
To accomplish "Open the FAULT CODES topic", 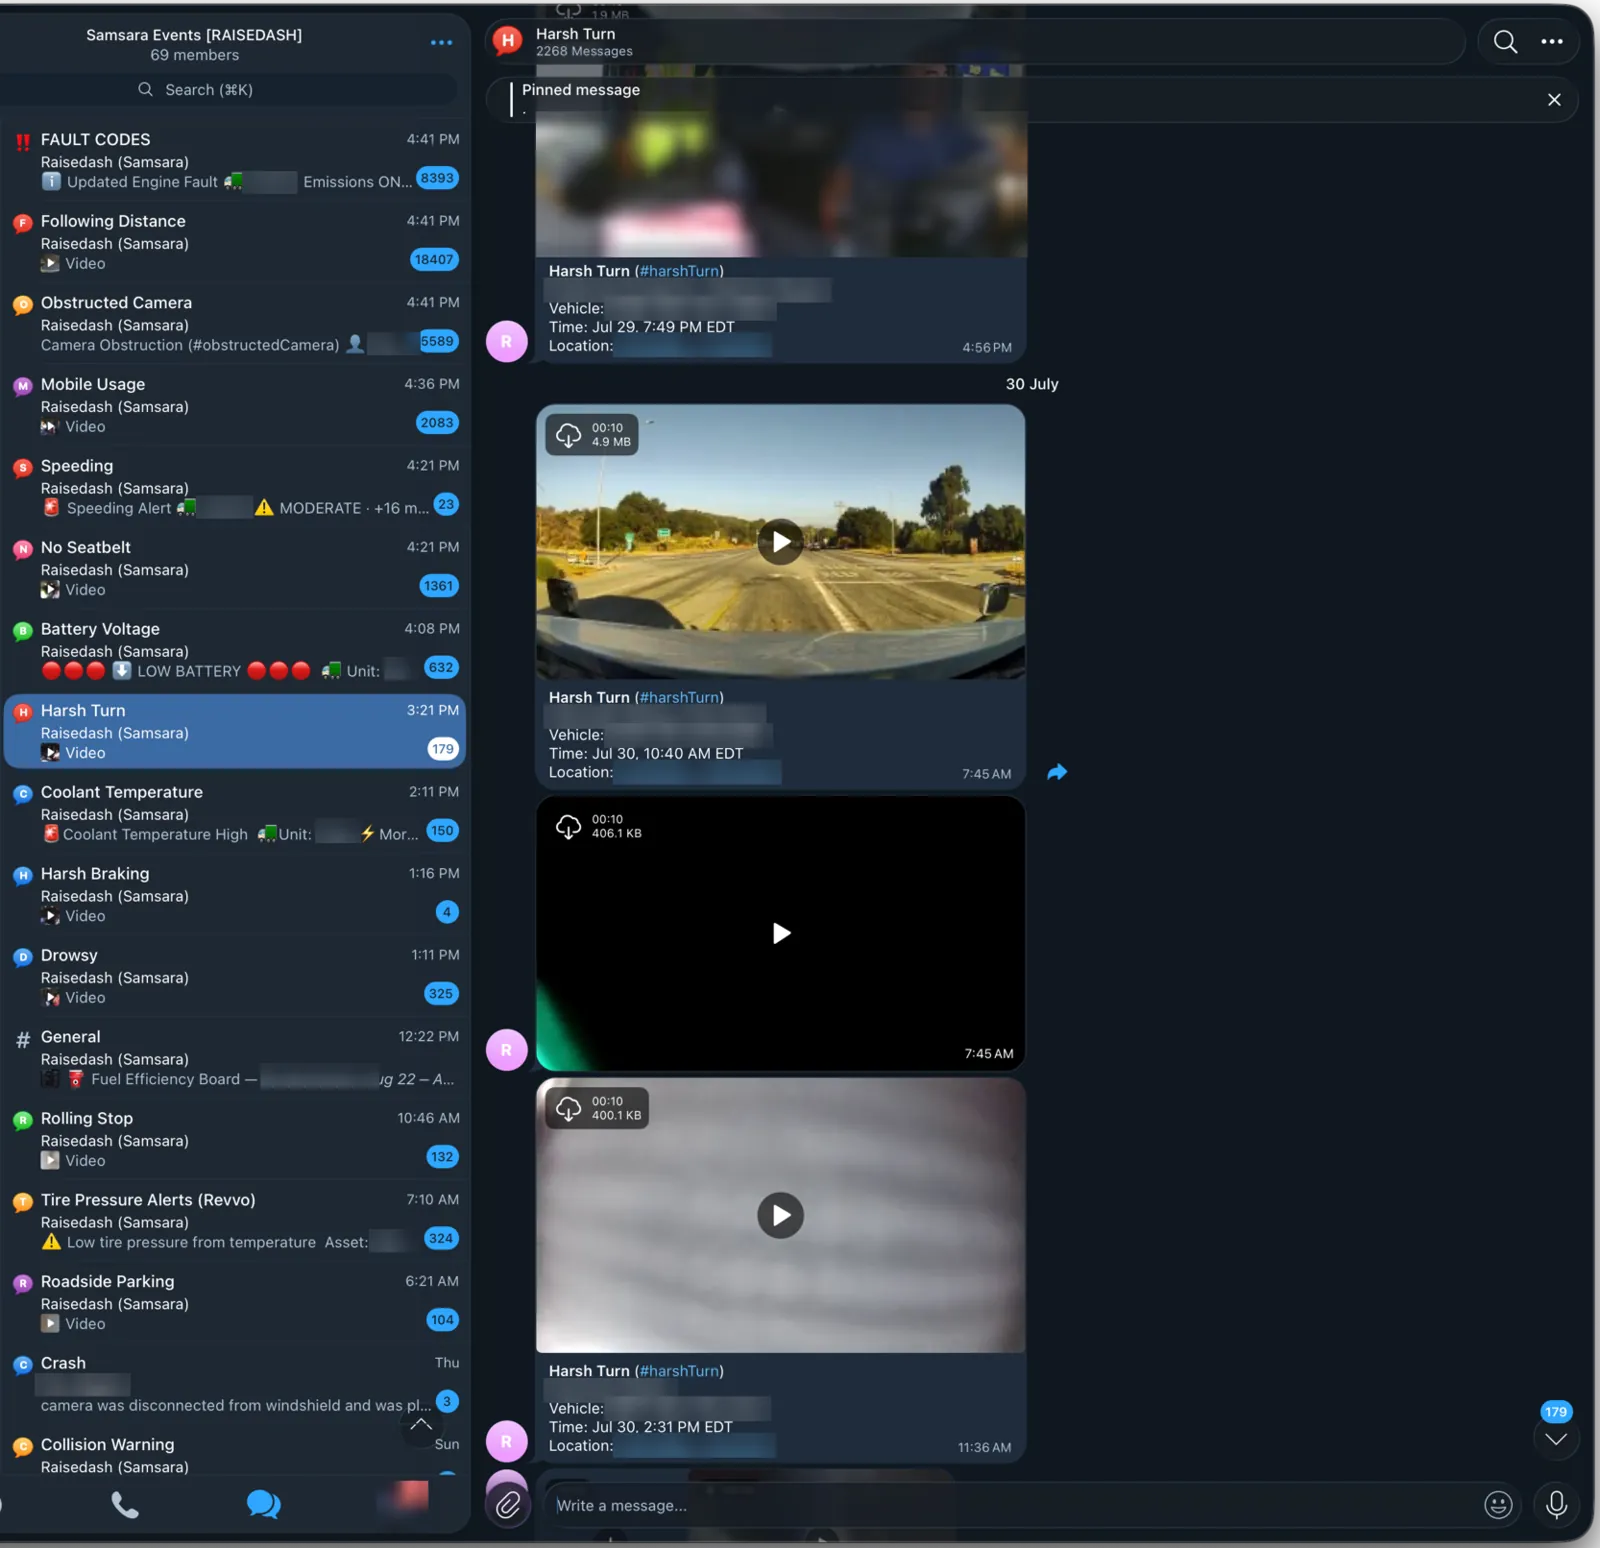I will 234,160.
